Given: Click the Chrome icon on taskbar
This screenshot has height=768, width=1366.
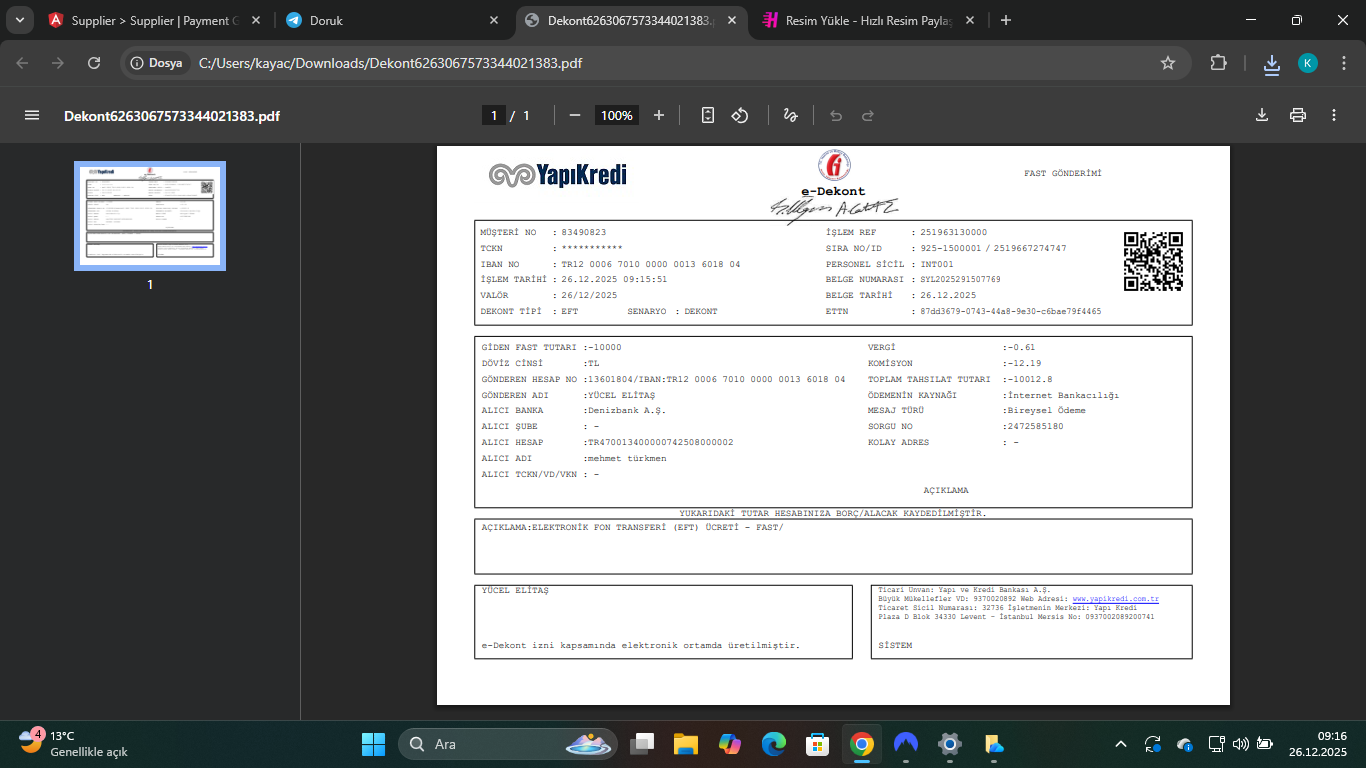Looking at the screenshot, I should click(x=861, y=744).
